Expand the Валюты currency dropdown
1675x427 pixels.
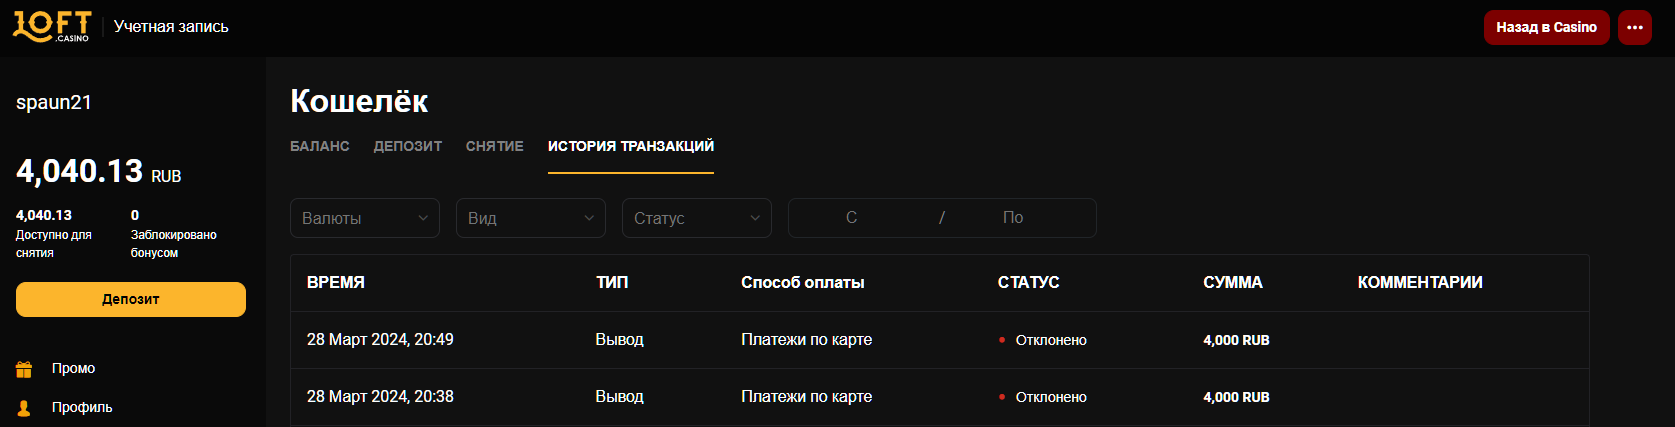click(365, 218)
